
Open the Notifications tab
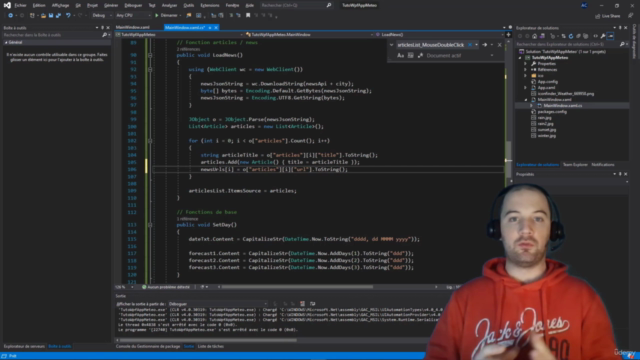tap(603, 165)
